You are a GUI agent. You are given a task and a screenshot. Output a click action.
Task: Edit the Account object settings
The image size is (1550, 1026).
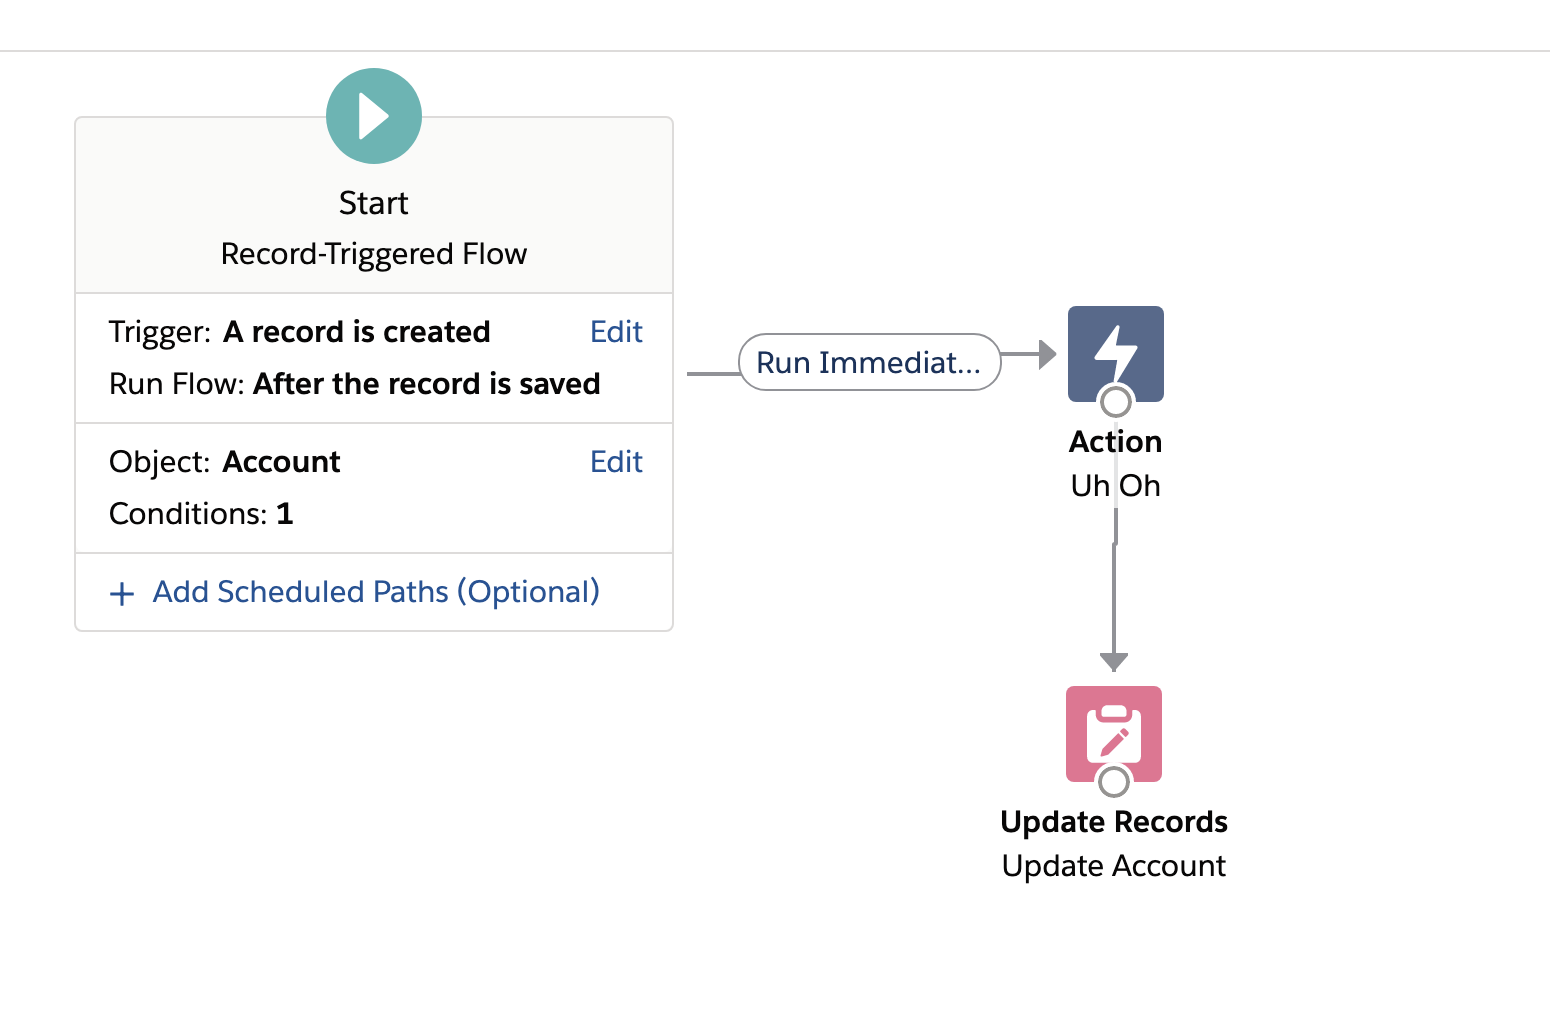click(616, 462)
